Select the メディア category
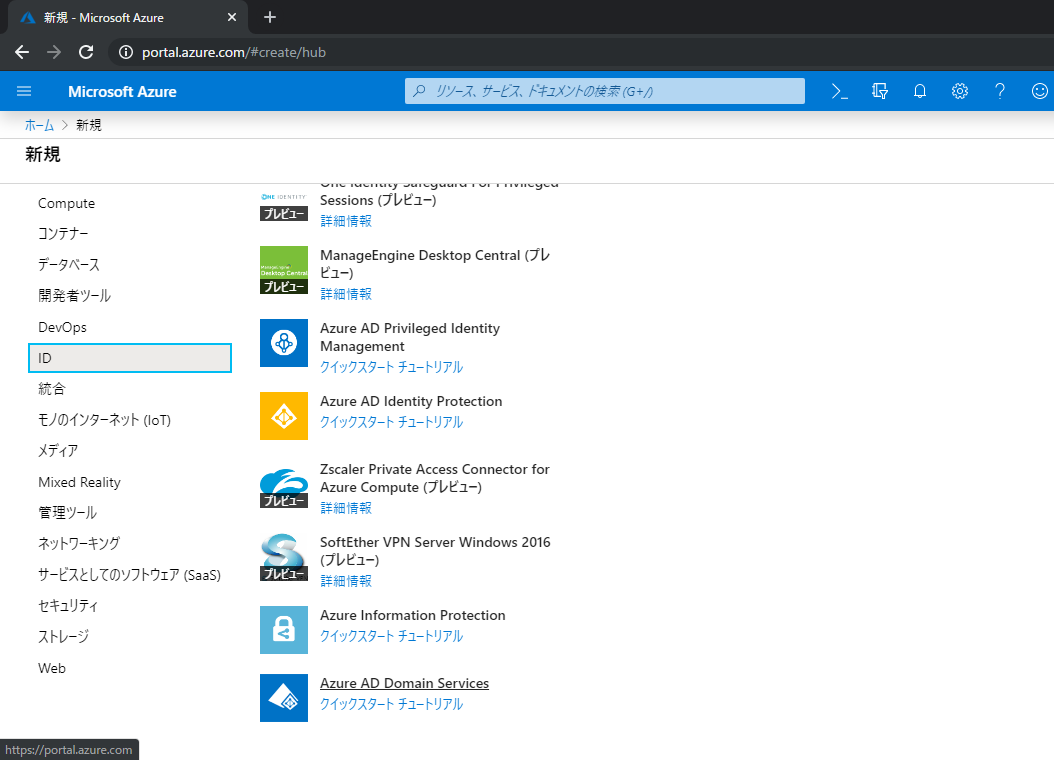Viewport: 1054px width, 760px height. pyautogui.click(x=58, y=451)
